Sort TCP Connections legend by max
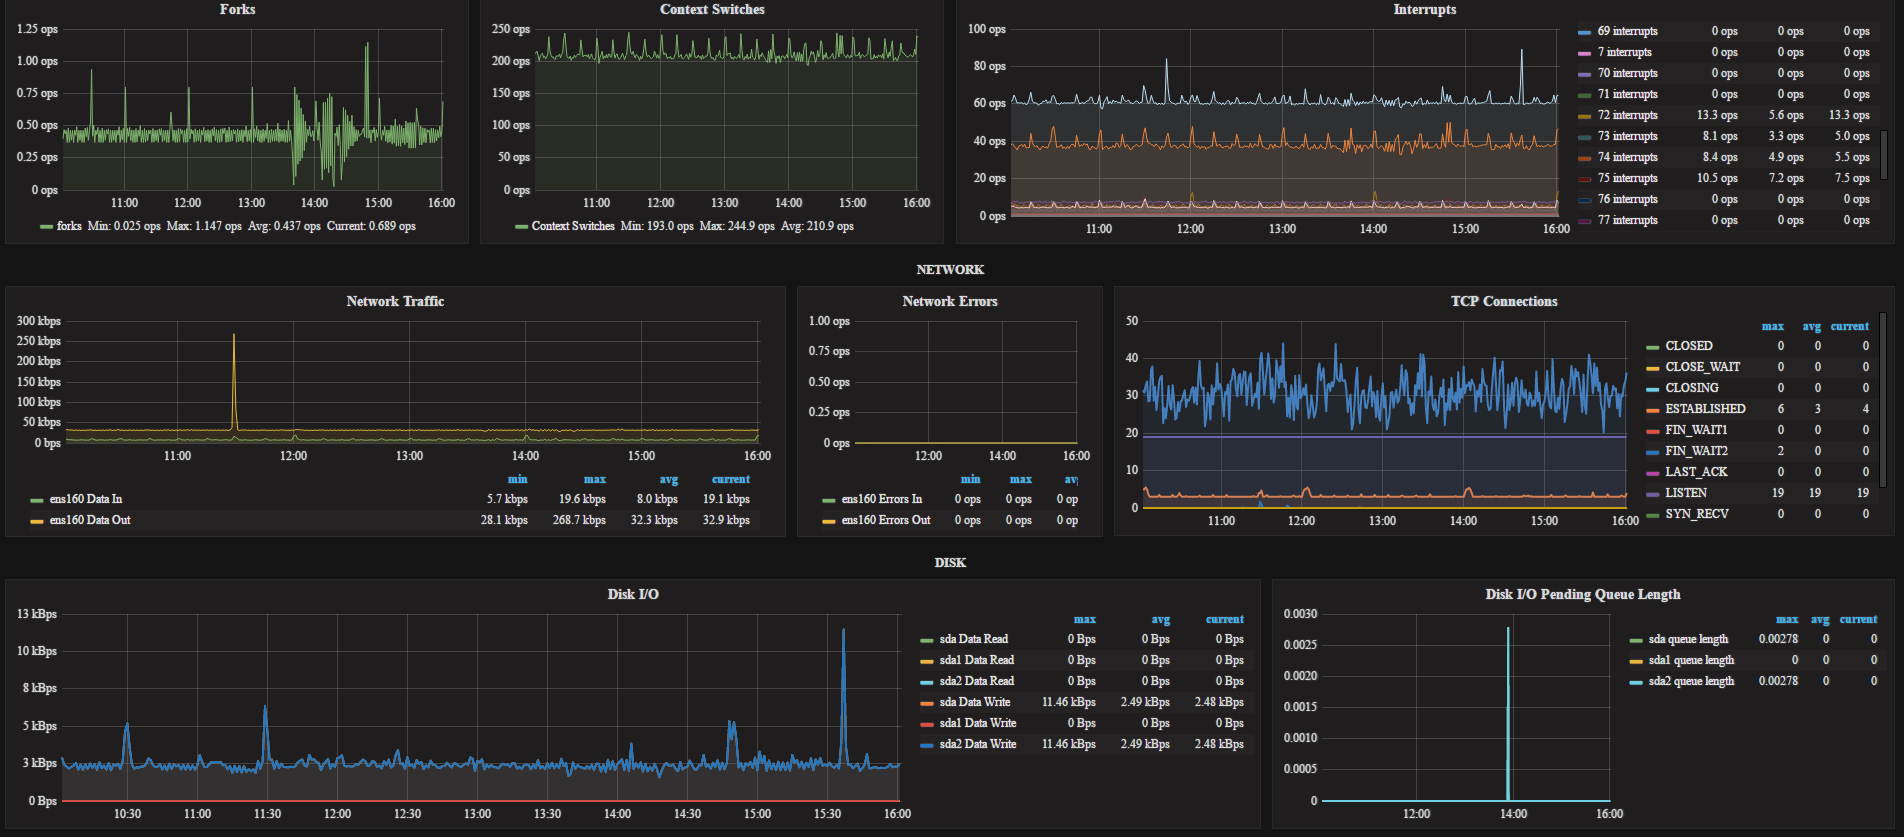This screenshot has width=1904, height=837. [1772, 326]
